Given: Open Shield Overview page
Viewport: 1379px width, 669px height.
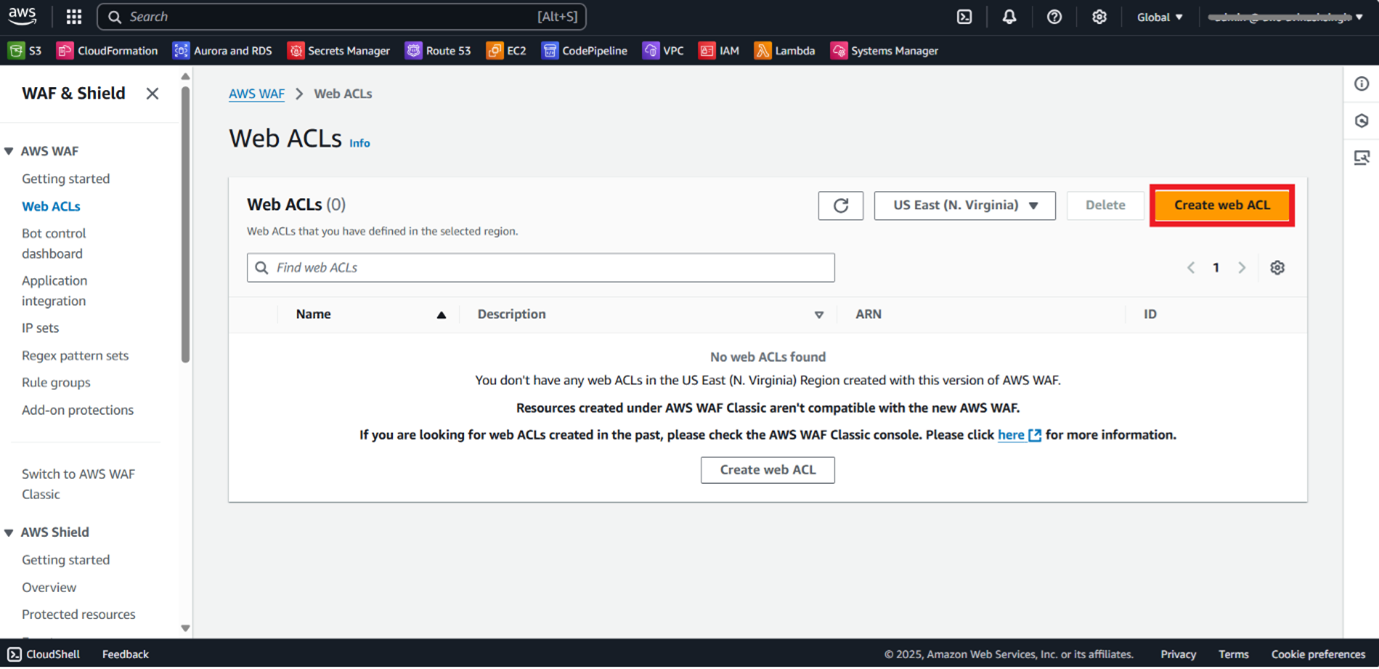Looking at the screenshot, I should 49,588.
